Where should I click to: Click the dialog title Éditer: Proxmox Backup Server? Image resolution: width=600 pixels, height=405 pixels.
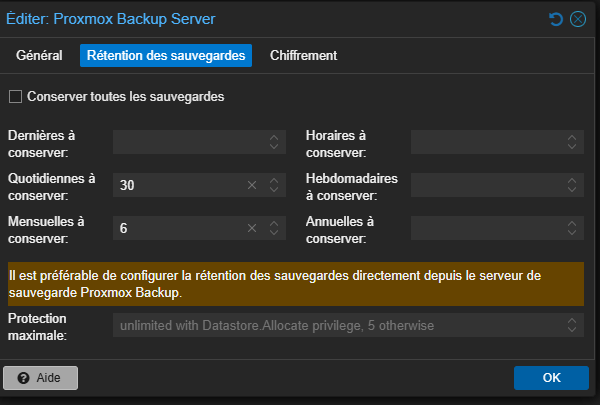pyautogui.click(x=111, y=19)
